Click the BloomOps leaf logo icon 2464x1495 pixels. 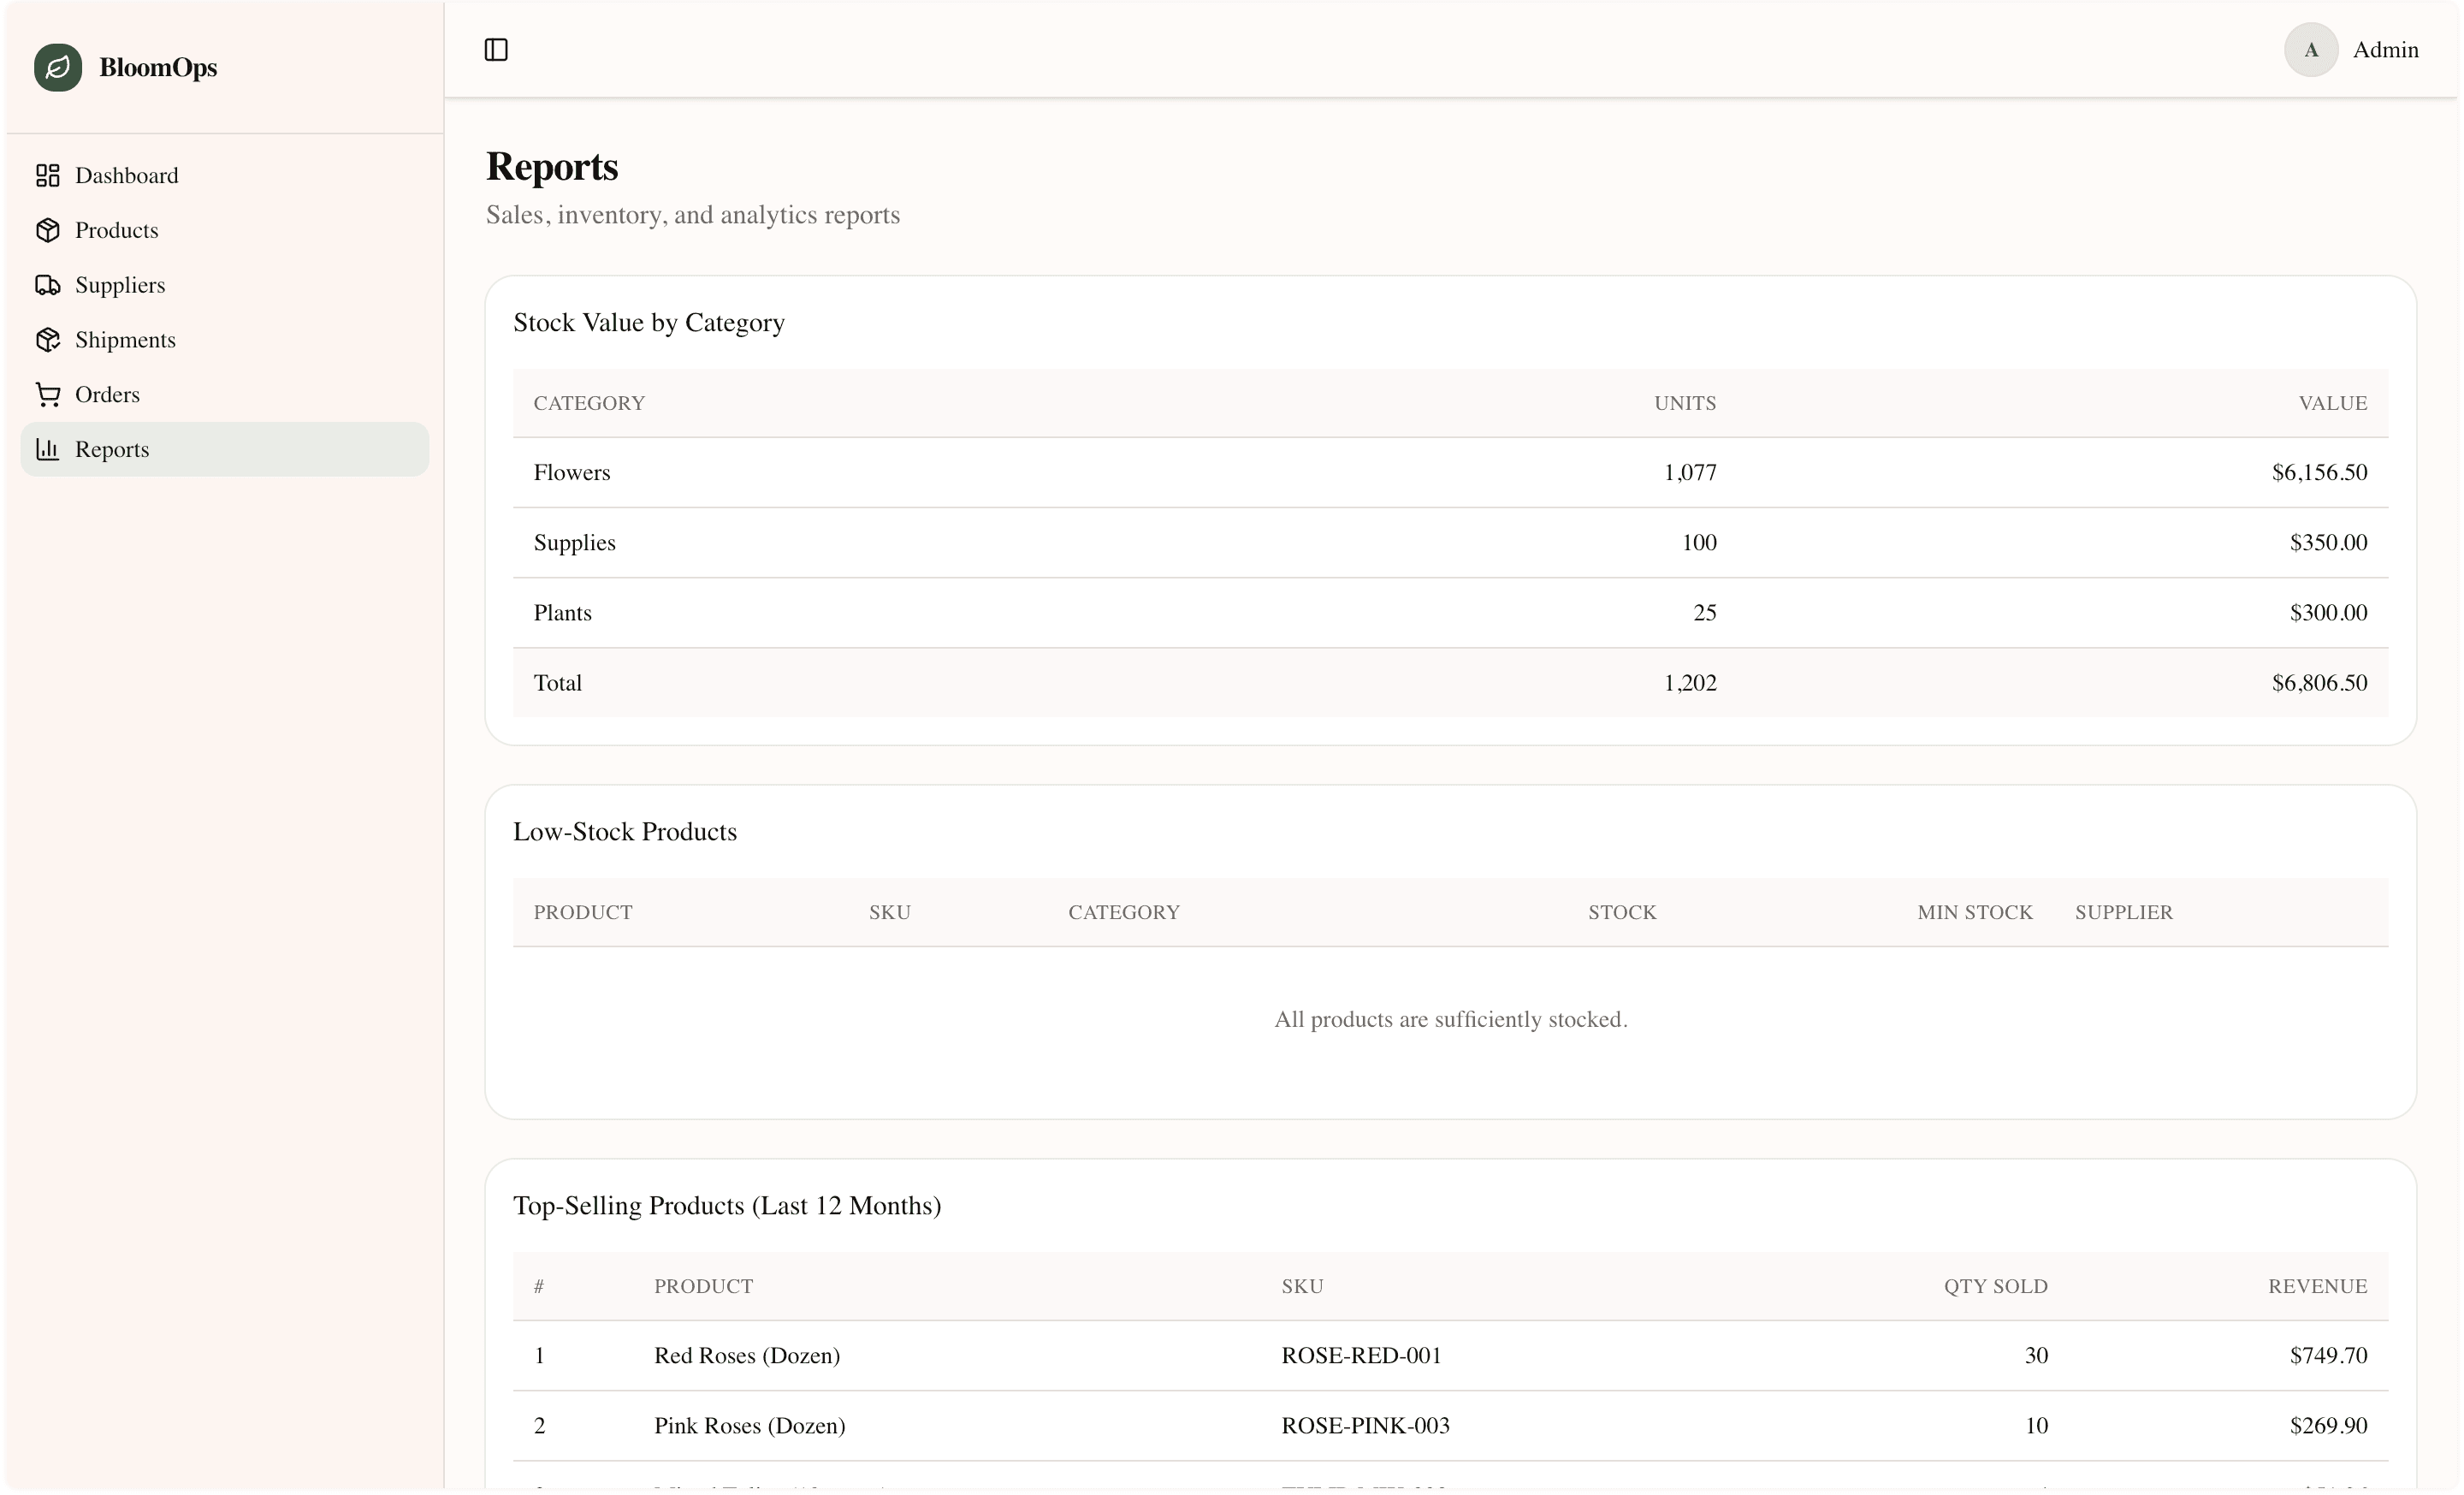57,67
